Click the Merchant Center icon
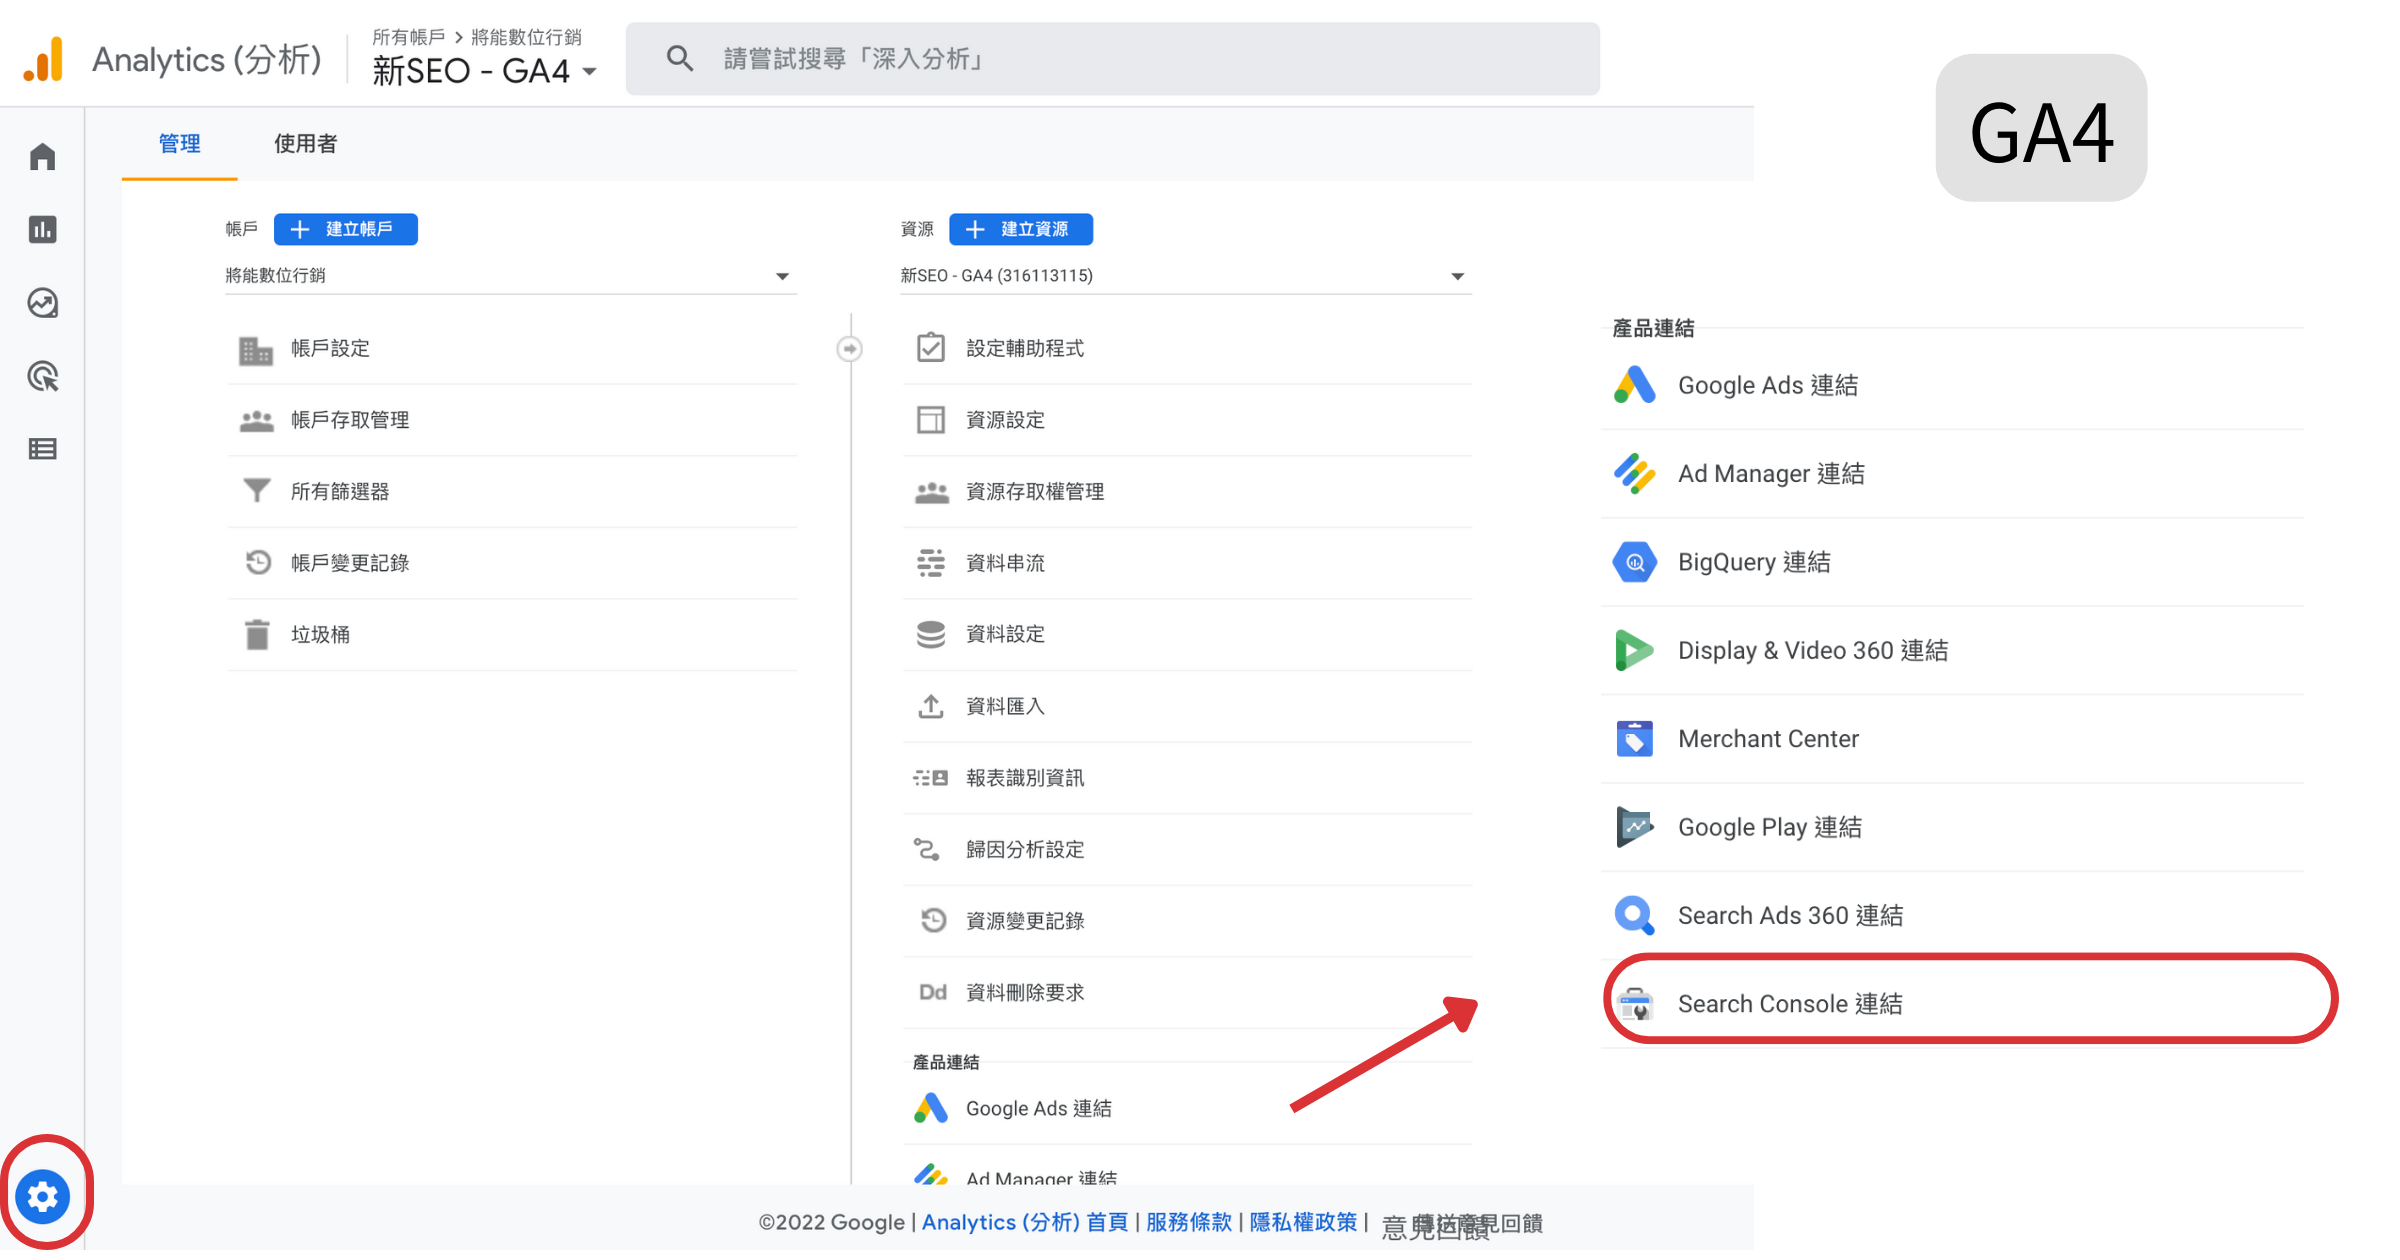2400x1260 pixels. click(x=1634, y=739)
